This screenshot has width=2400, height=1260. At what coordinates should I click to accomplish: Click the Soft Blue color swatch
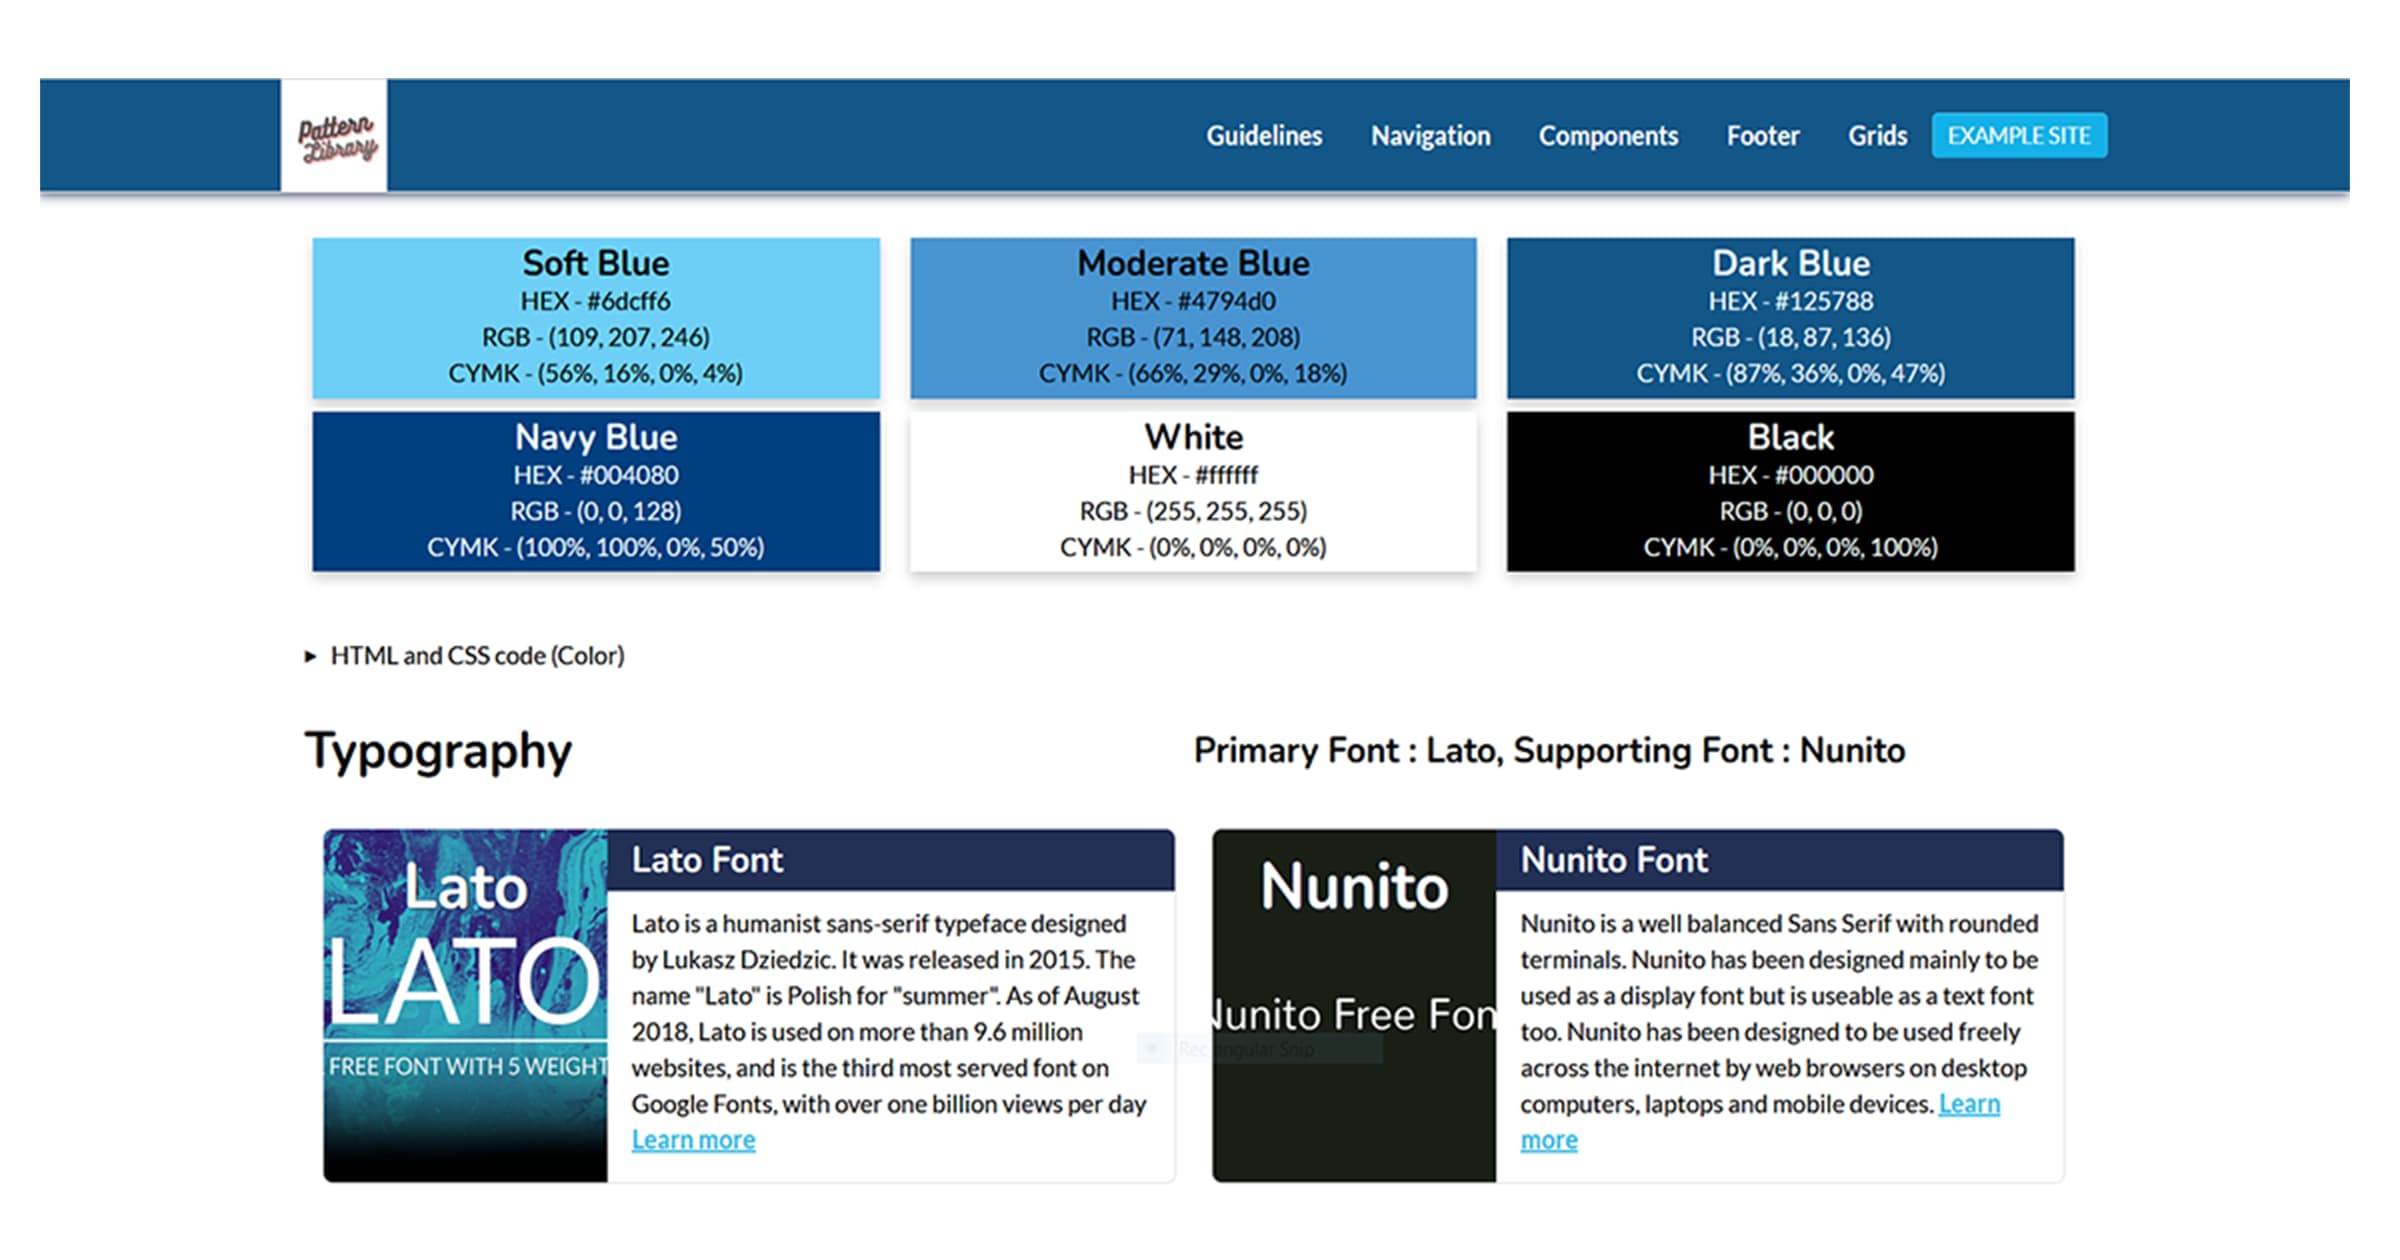[x=596, y=318]
